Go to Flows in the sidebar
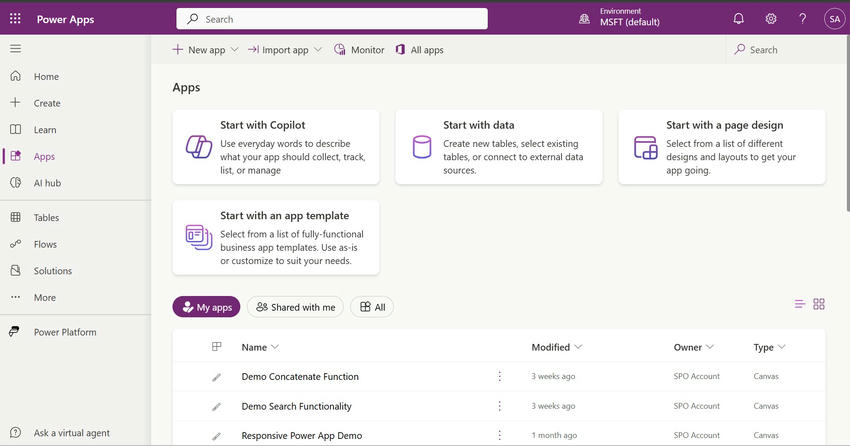 46,244
